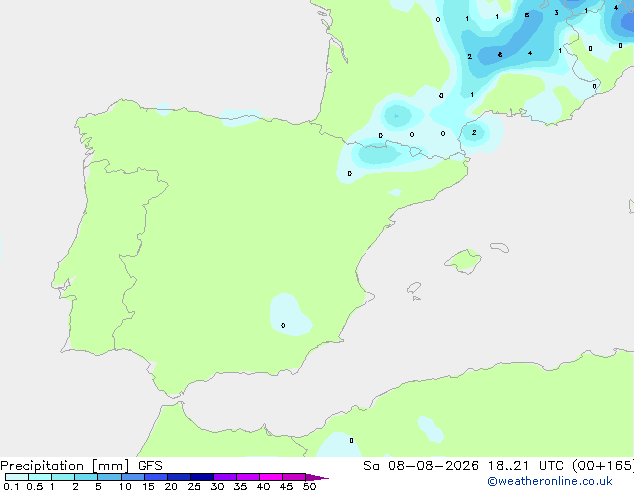The image size is (634, 490).
Task: Click the '0' value in southeastern Spain
Action: (283, 325)
